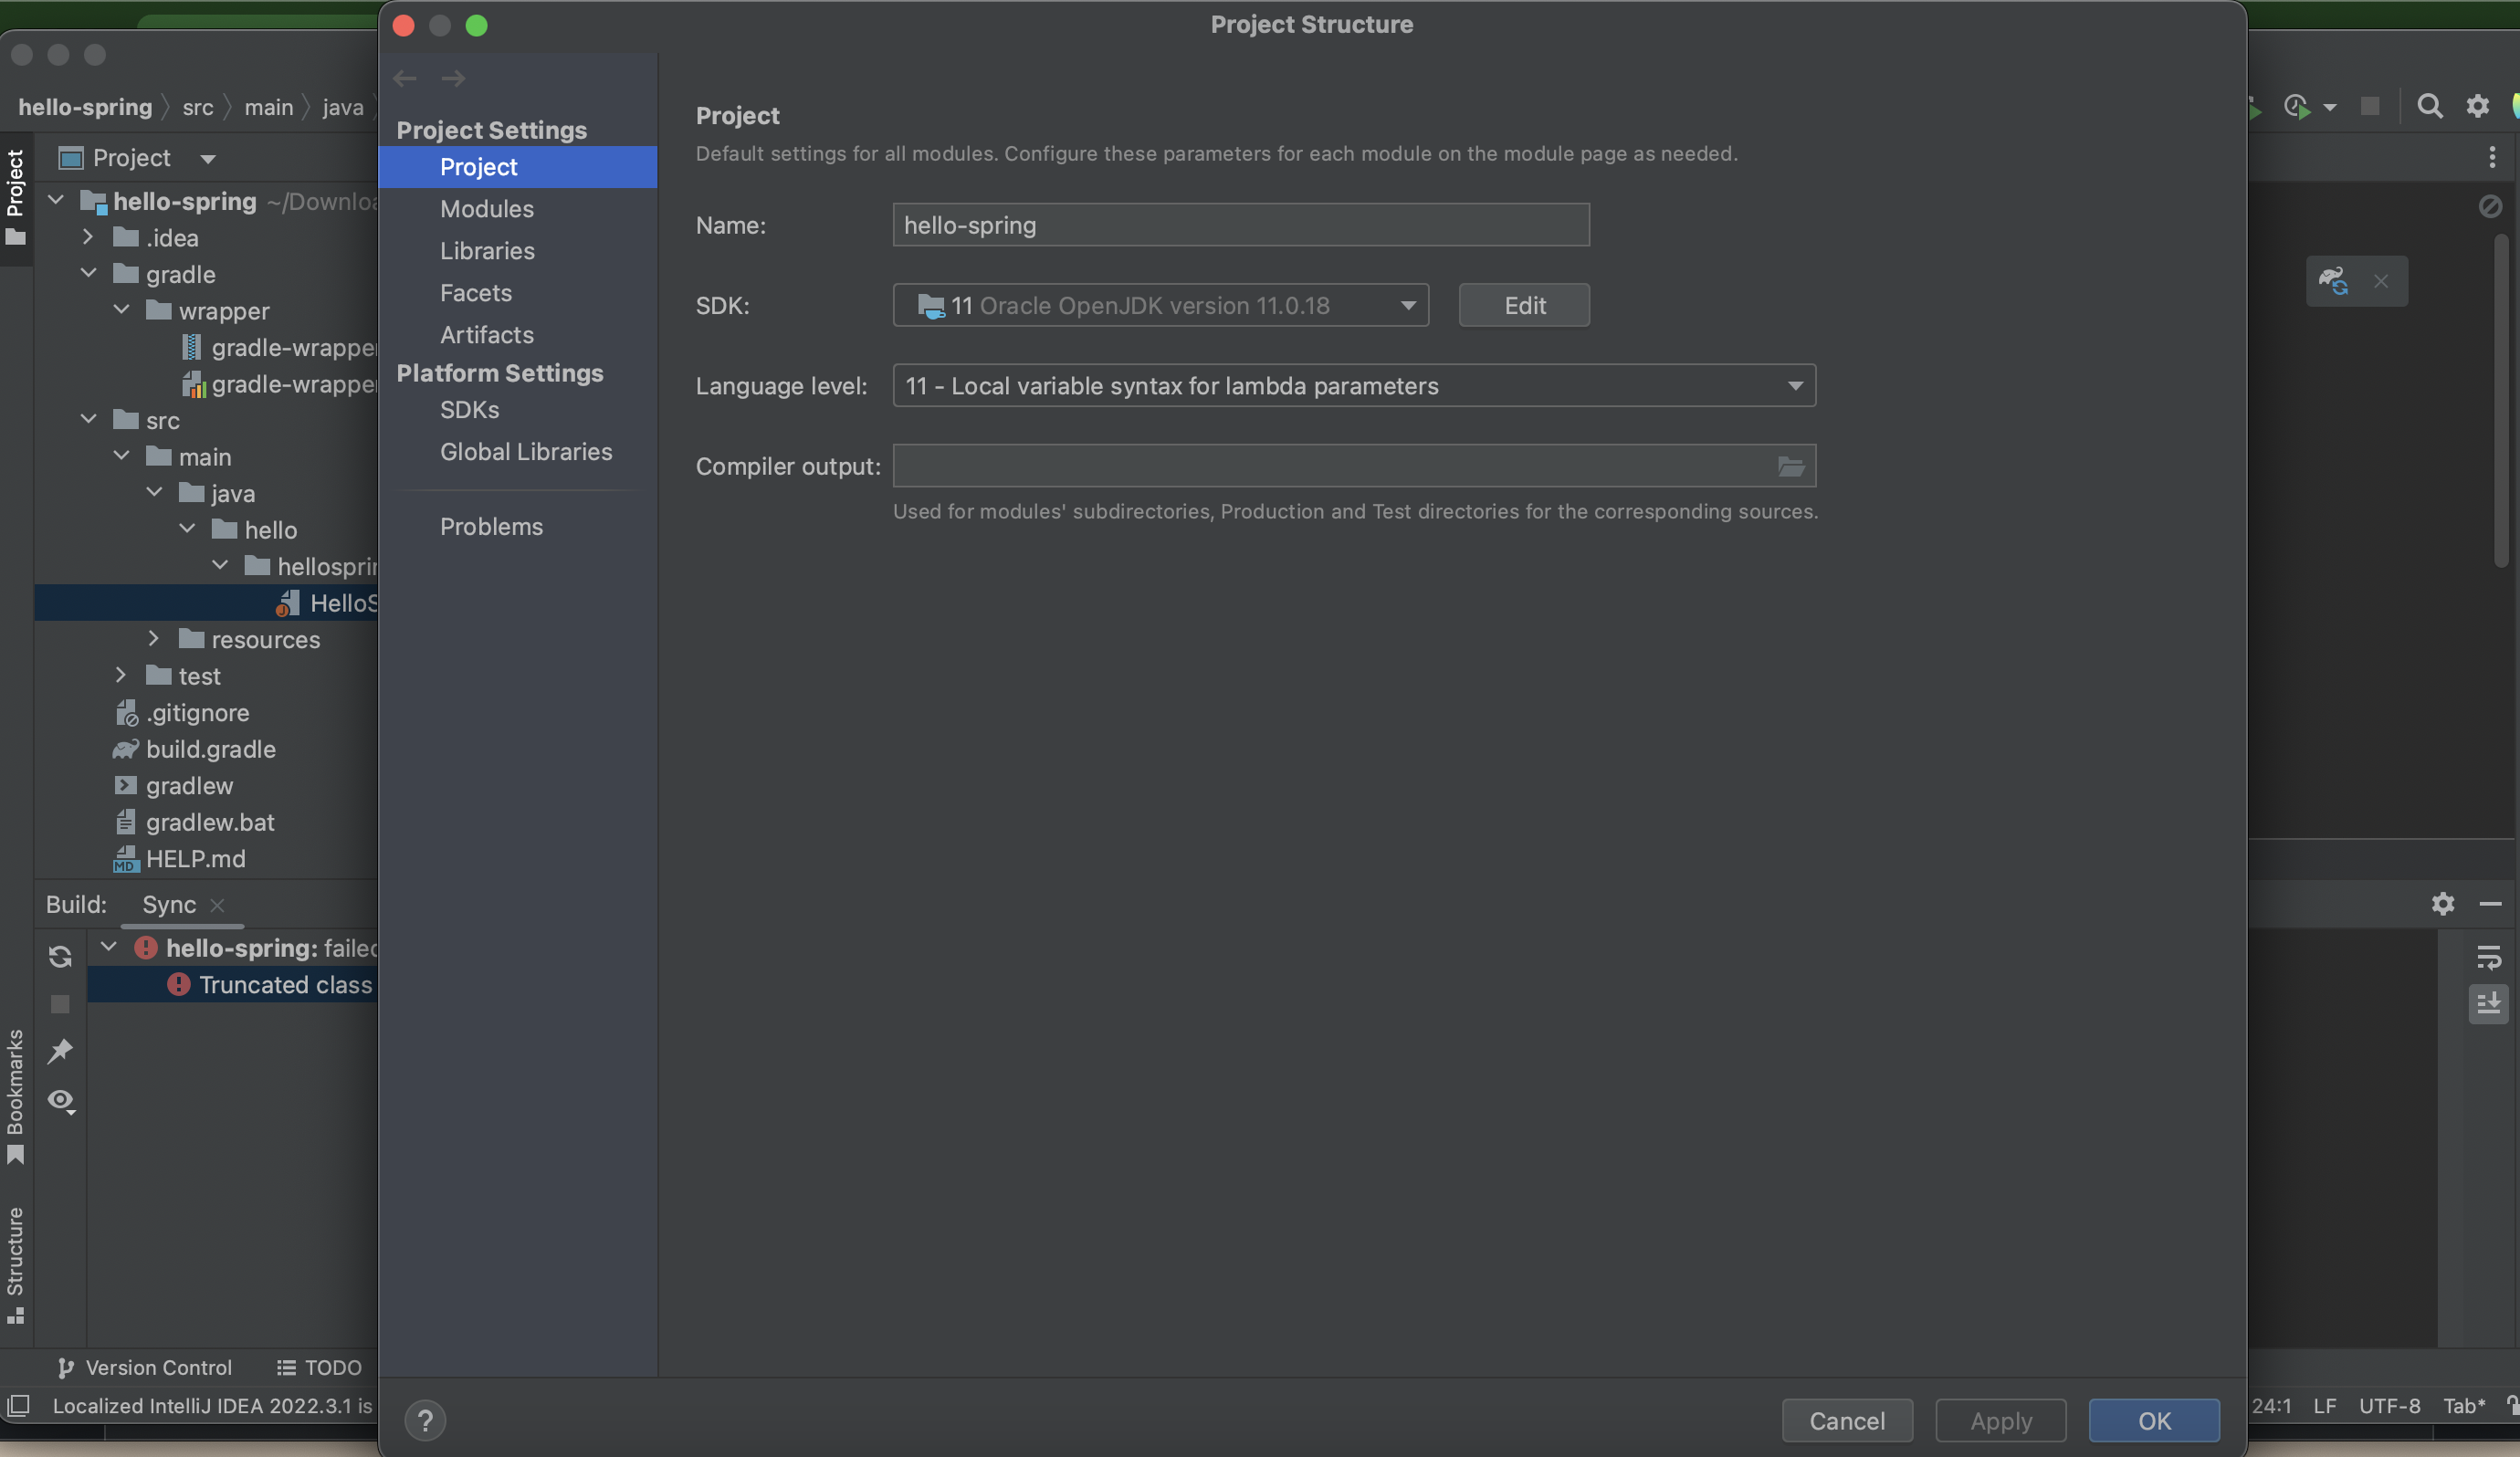The height and width of the screenshot is (1457, 2520).
Task: Select the Truncated class error row
Action: 233,984
